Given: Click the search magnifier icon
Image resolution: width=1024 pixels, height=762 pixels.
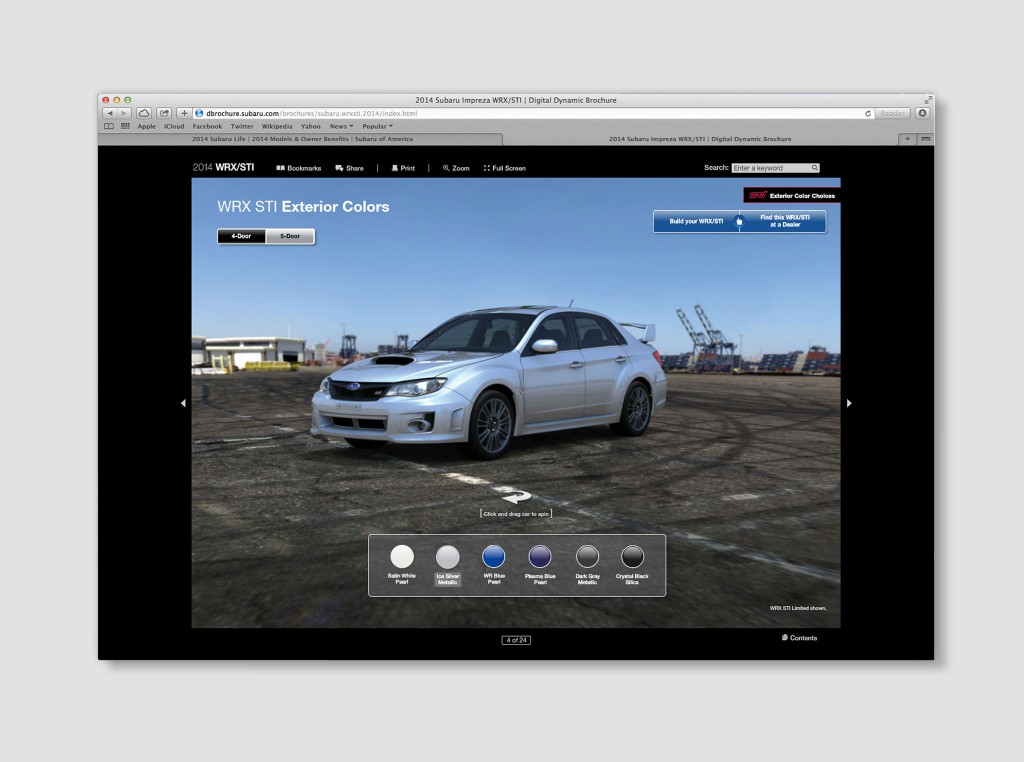Looking at the screenshot, I should pyautogui.click(x=815, y=168).
